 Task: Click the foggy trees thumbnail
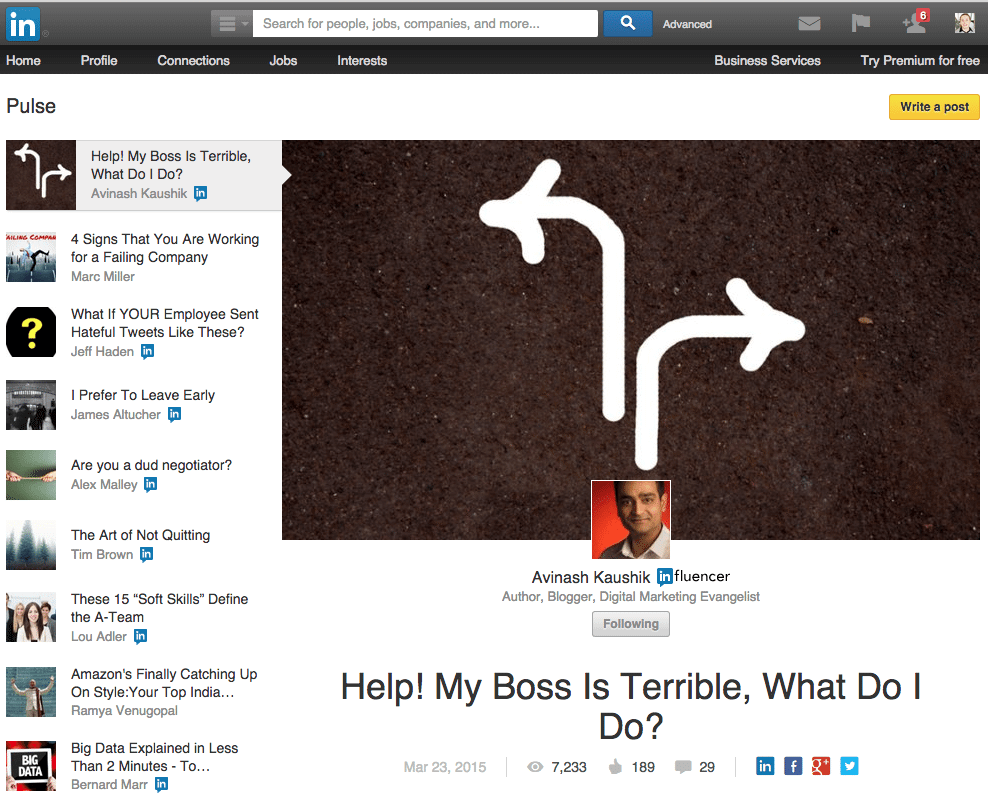coord(31,545)
